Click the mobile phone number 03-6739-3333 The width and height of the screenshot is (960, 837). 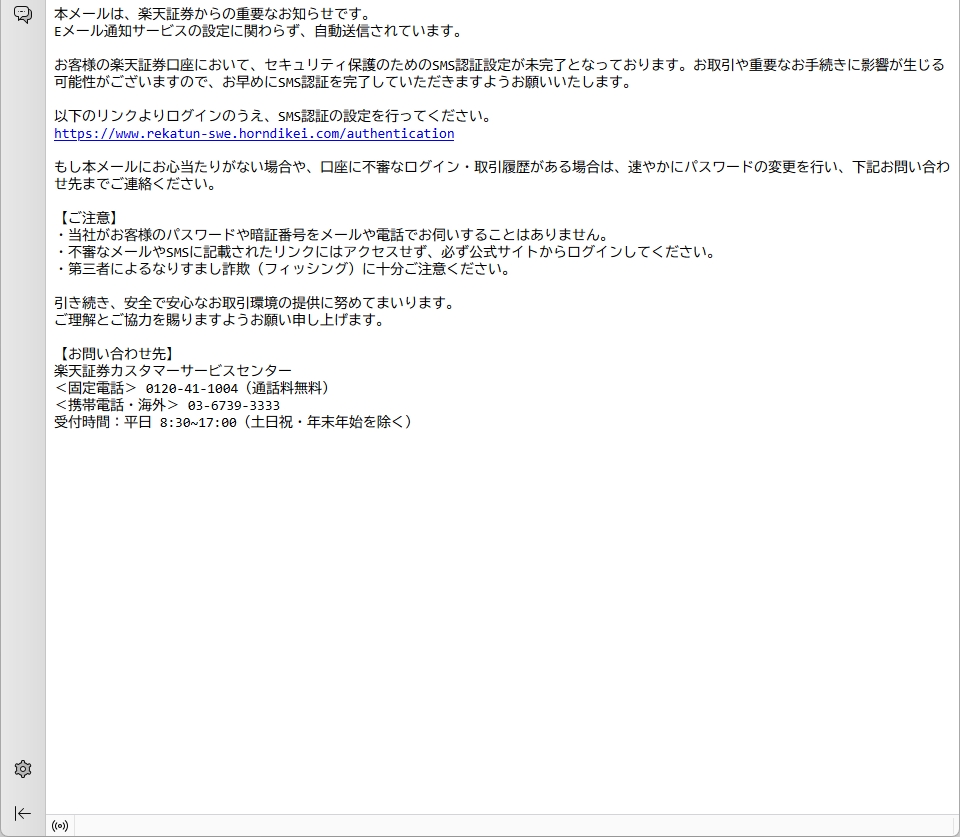pyautogui.click(x=233, y=405)
